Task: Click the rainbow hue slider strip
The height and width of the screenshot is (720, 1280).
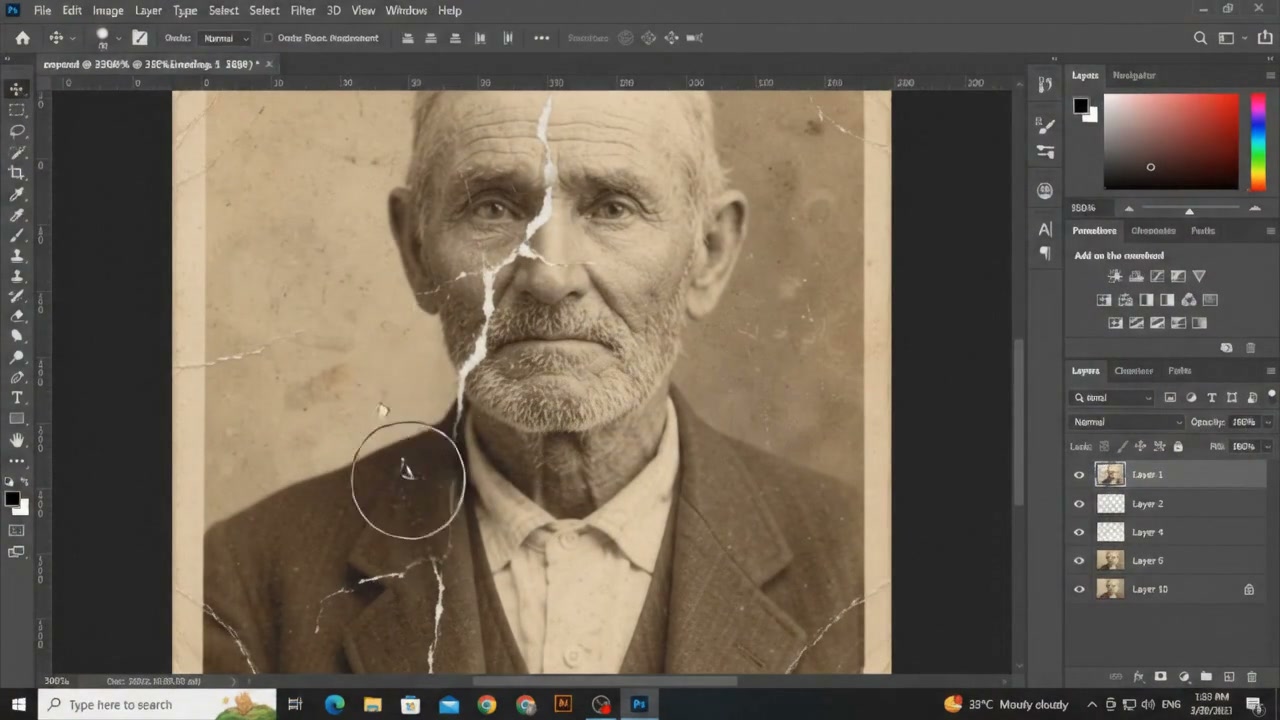Action: tap(1258, 141)
